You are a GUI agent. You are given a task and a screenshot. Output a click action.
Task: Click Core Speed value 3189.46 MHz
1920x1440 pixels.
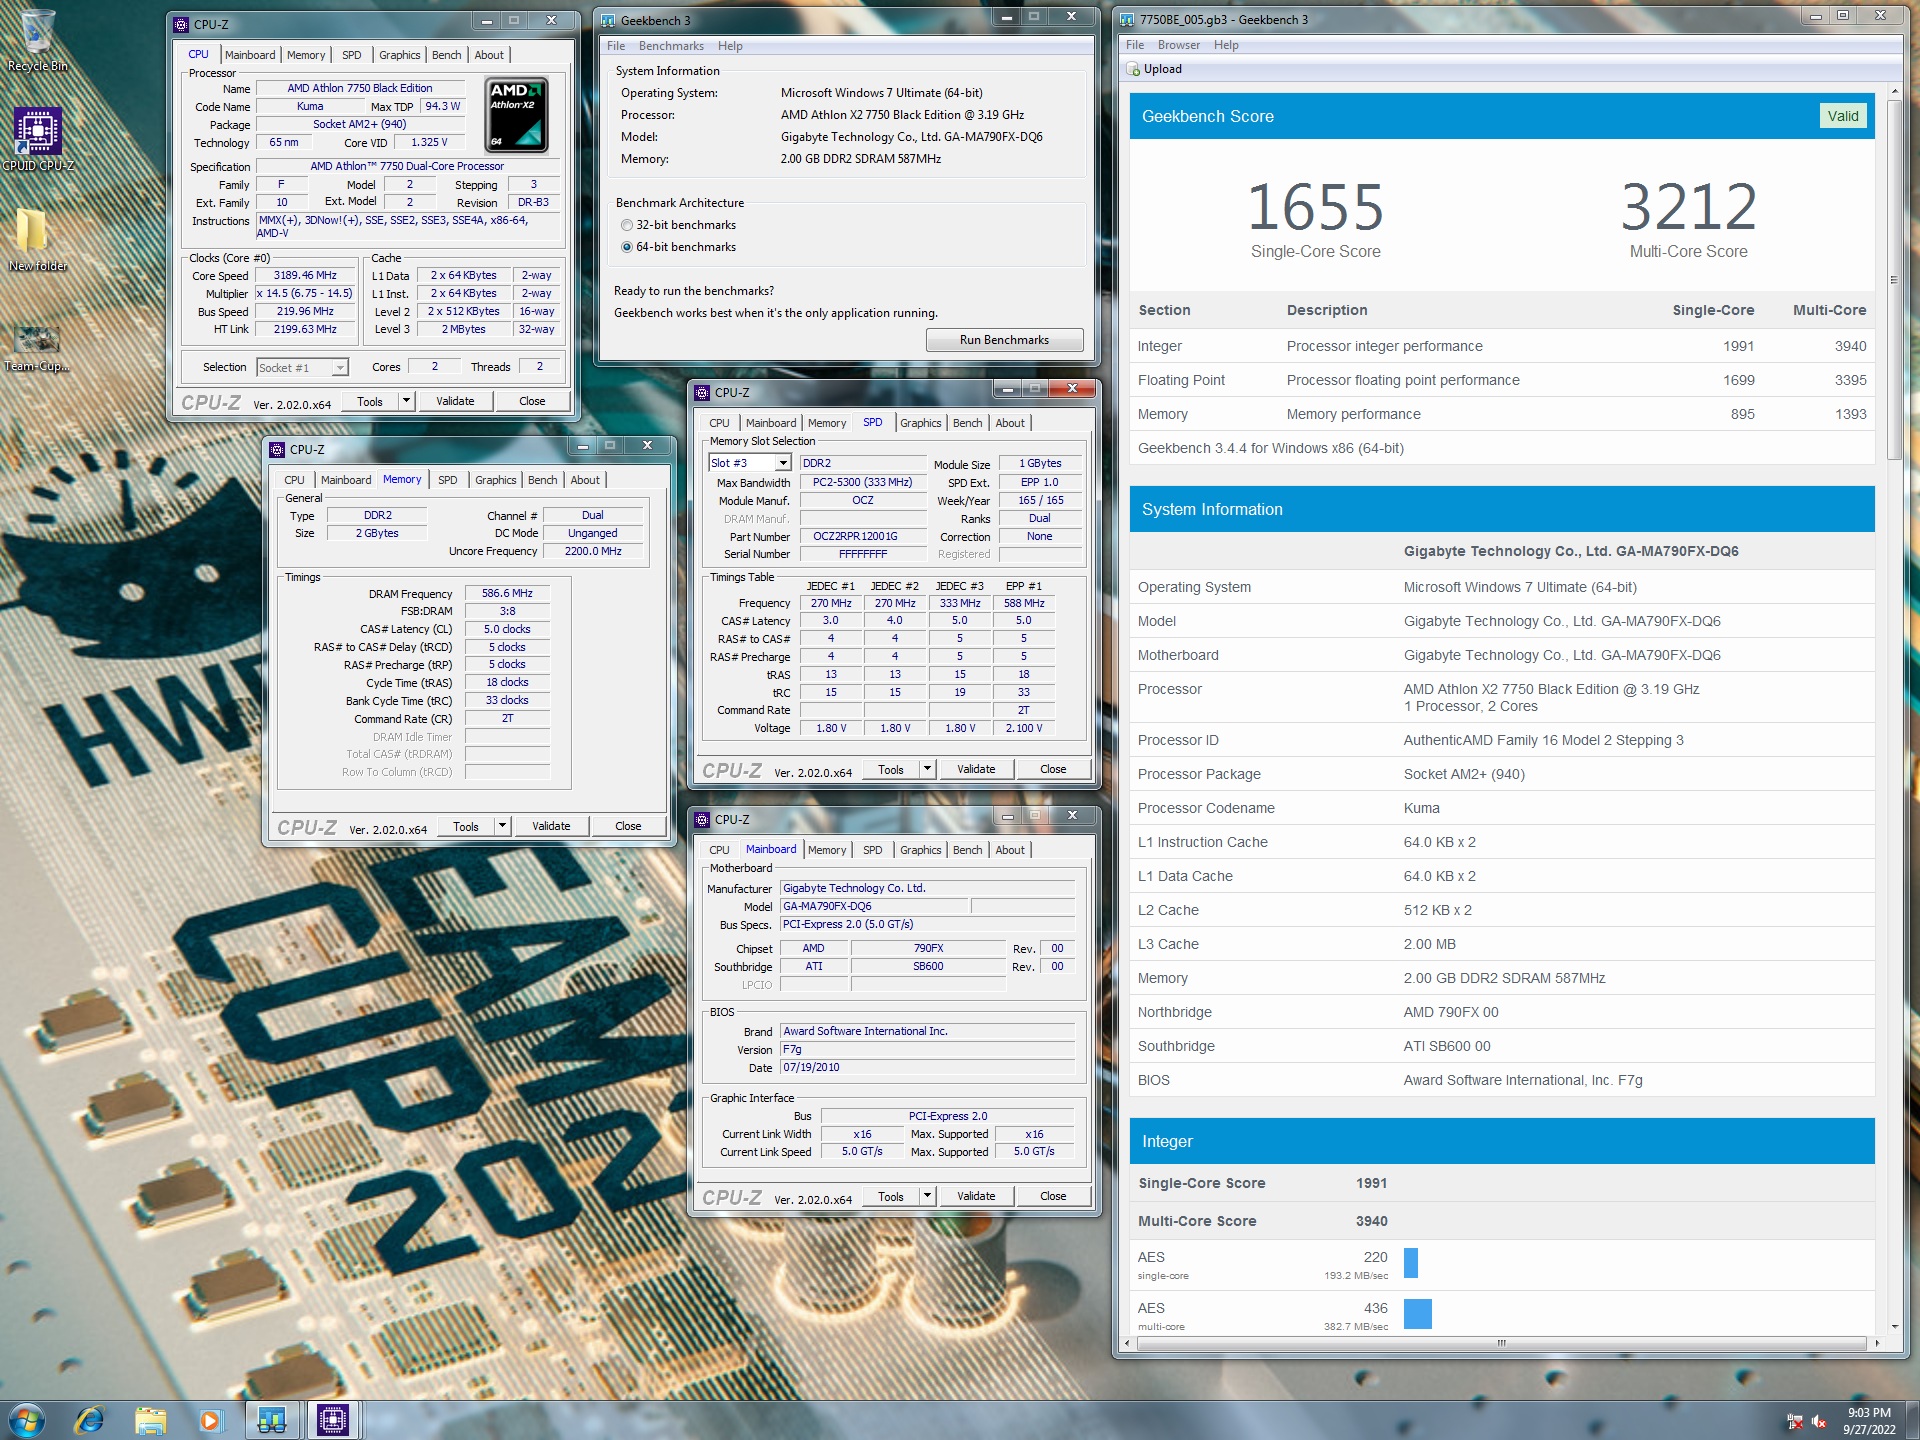pos(305,275)
